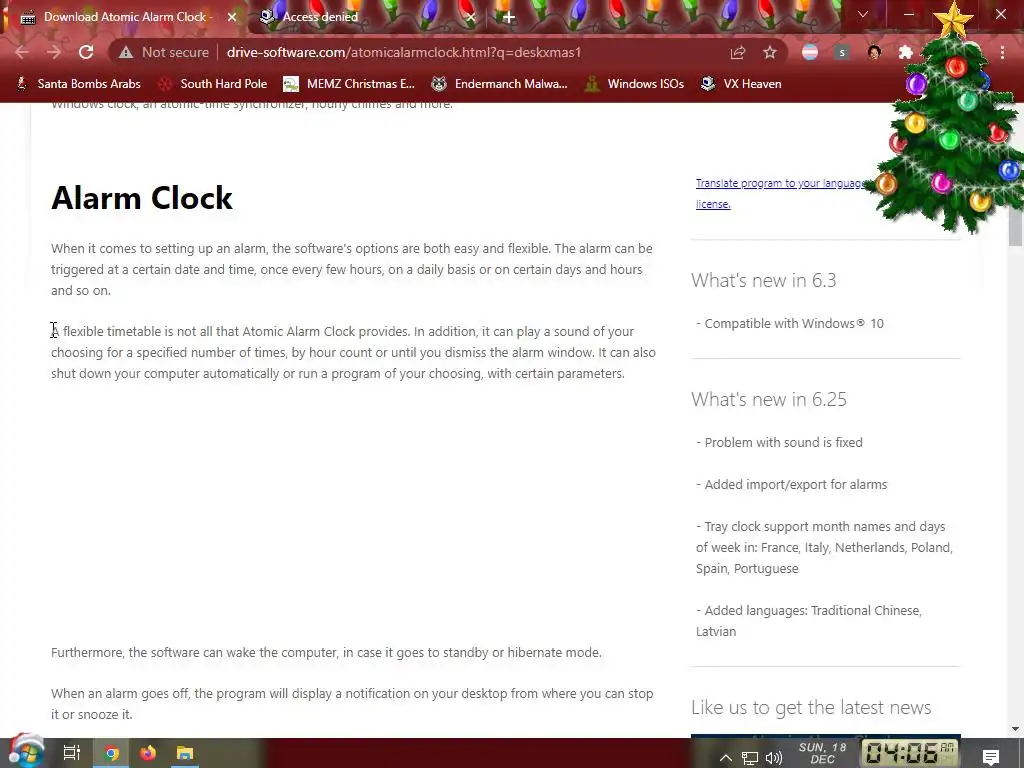Click Chrome icon on taskbar
The height and width of the screenshot is (768, 1024).
click(x=112, y=754)
